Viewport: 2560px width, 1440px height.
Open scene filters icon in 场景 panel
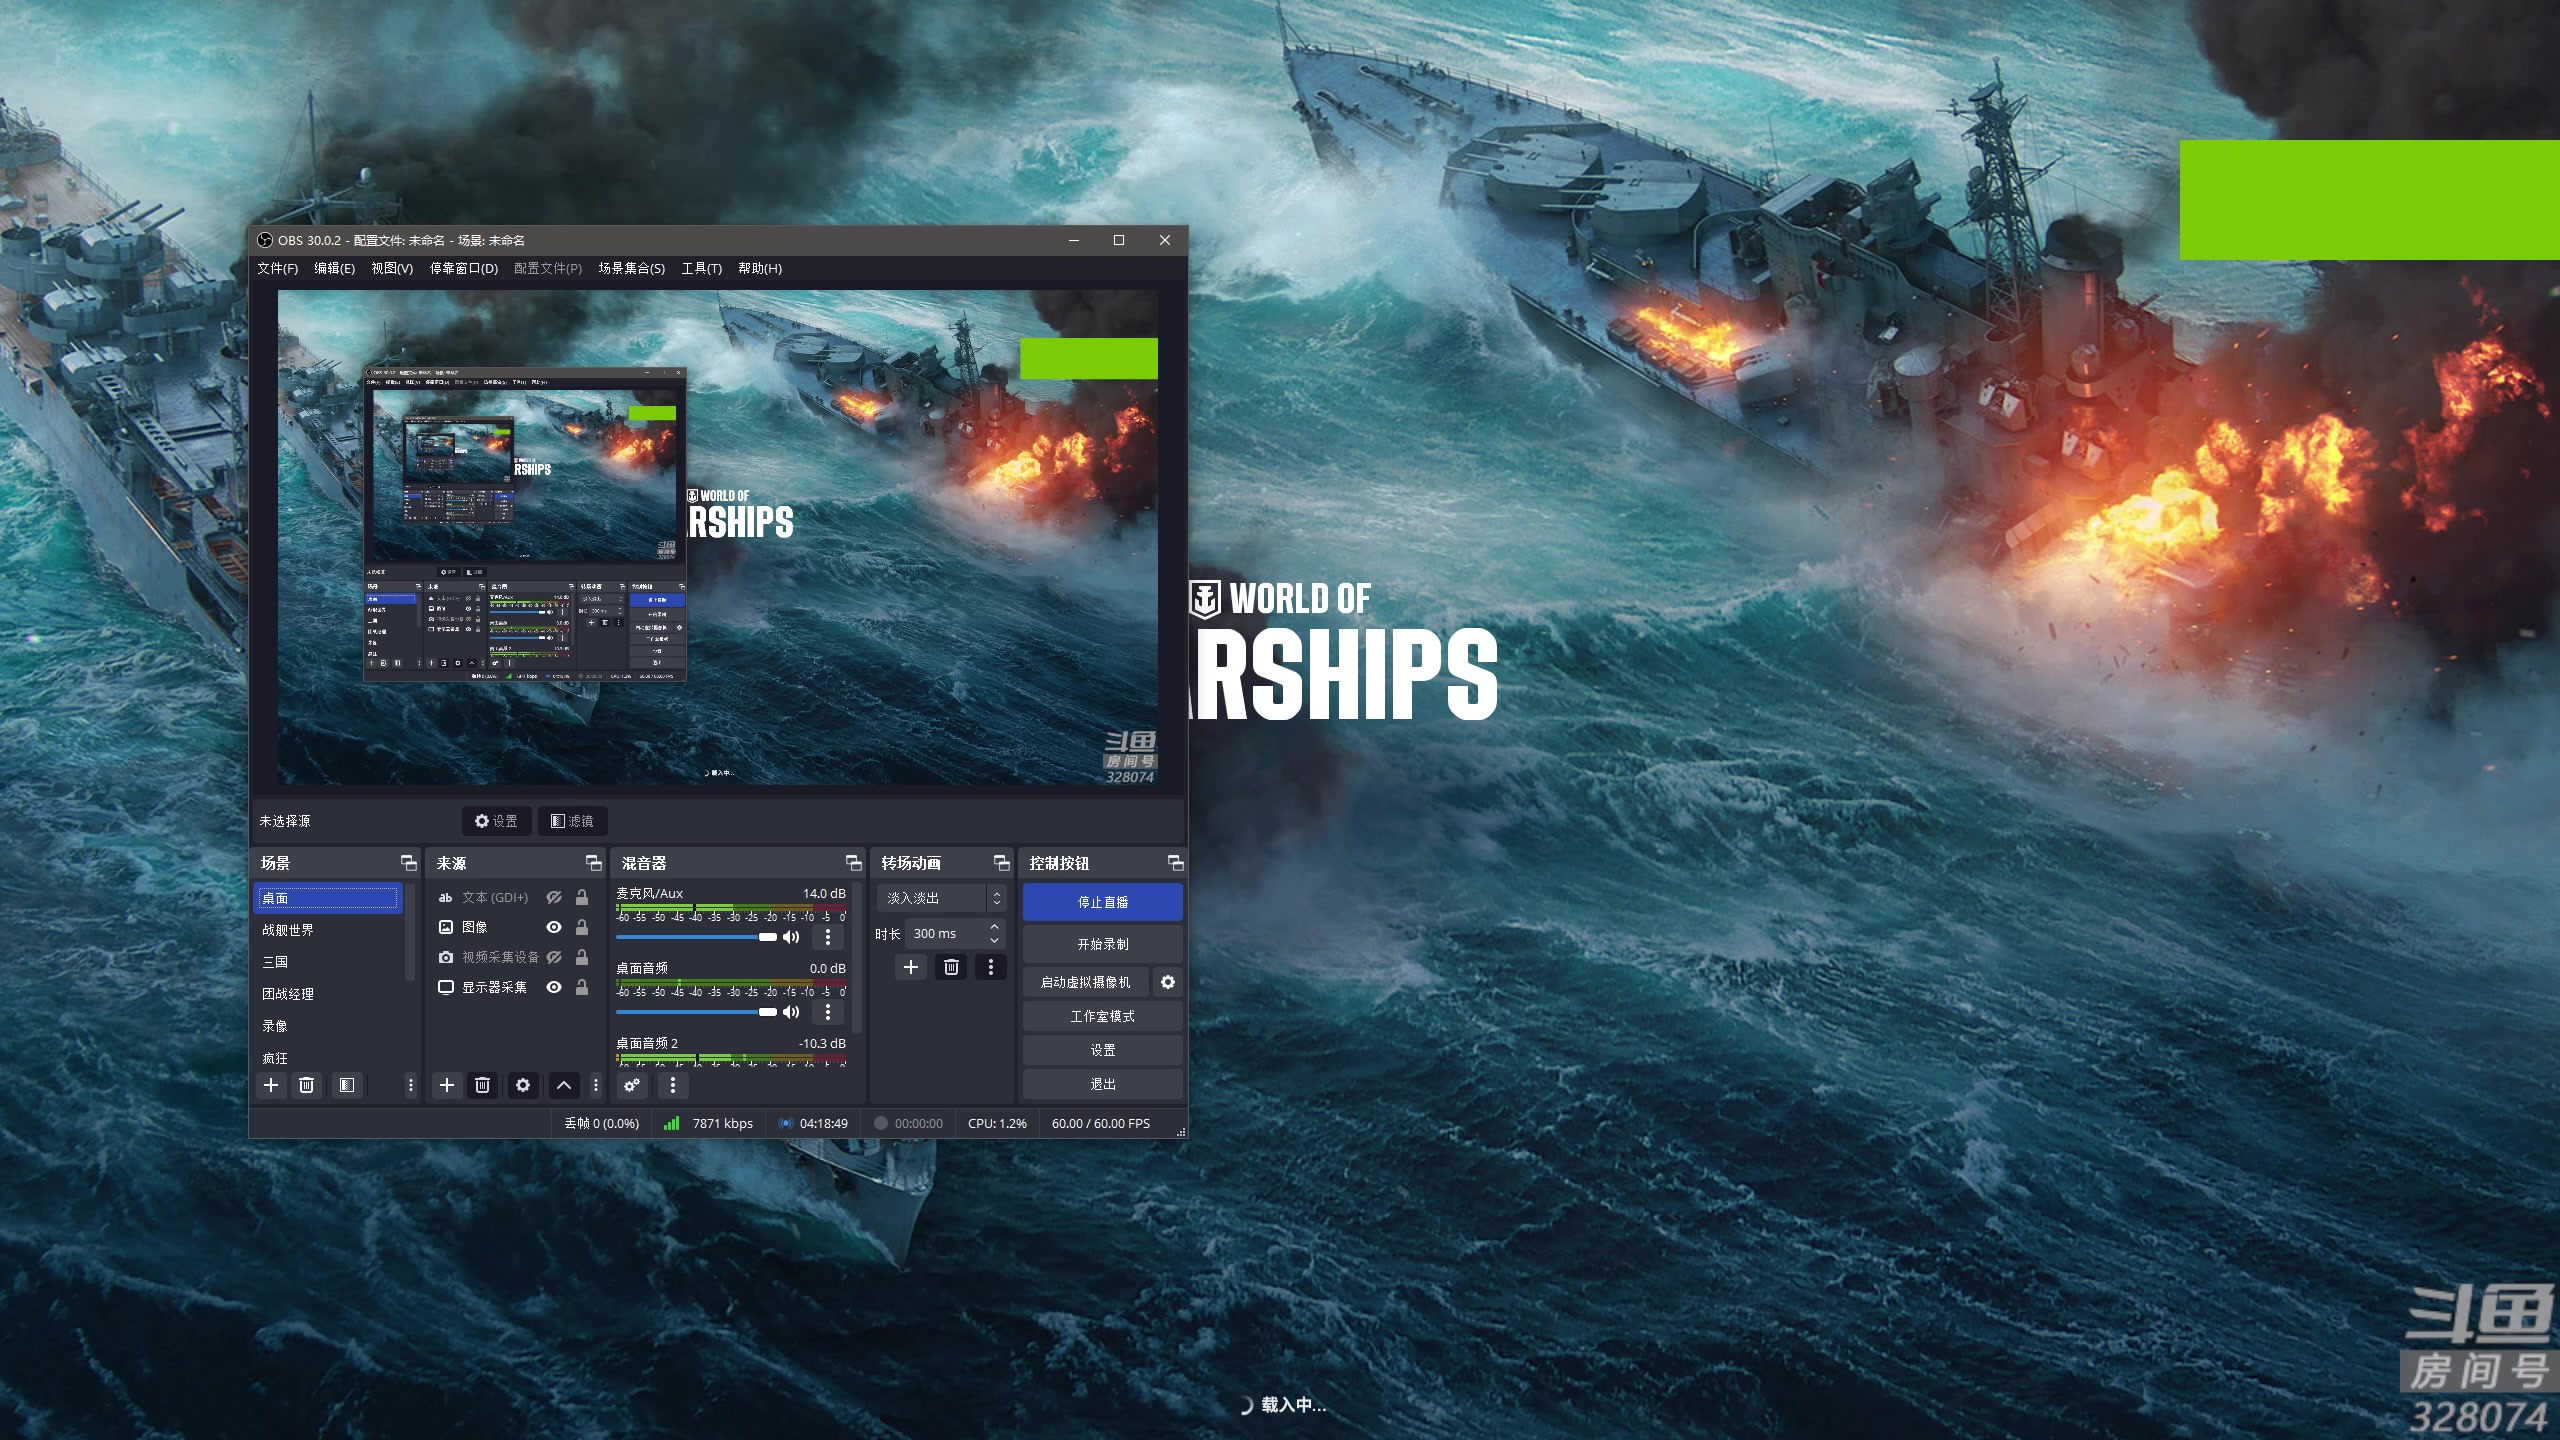[x=346, y=1085]
